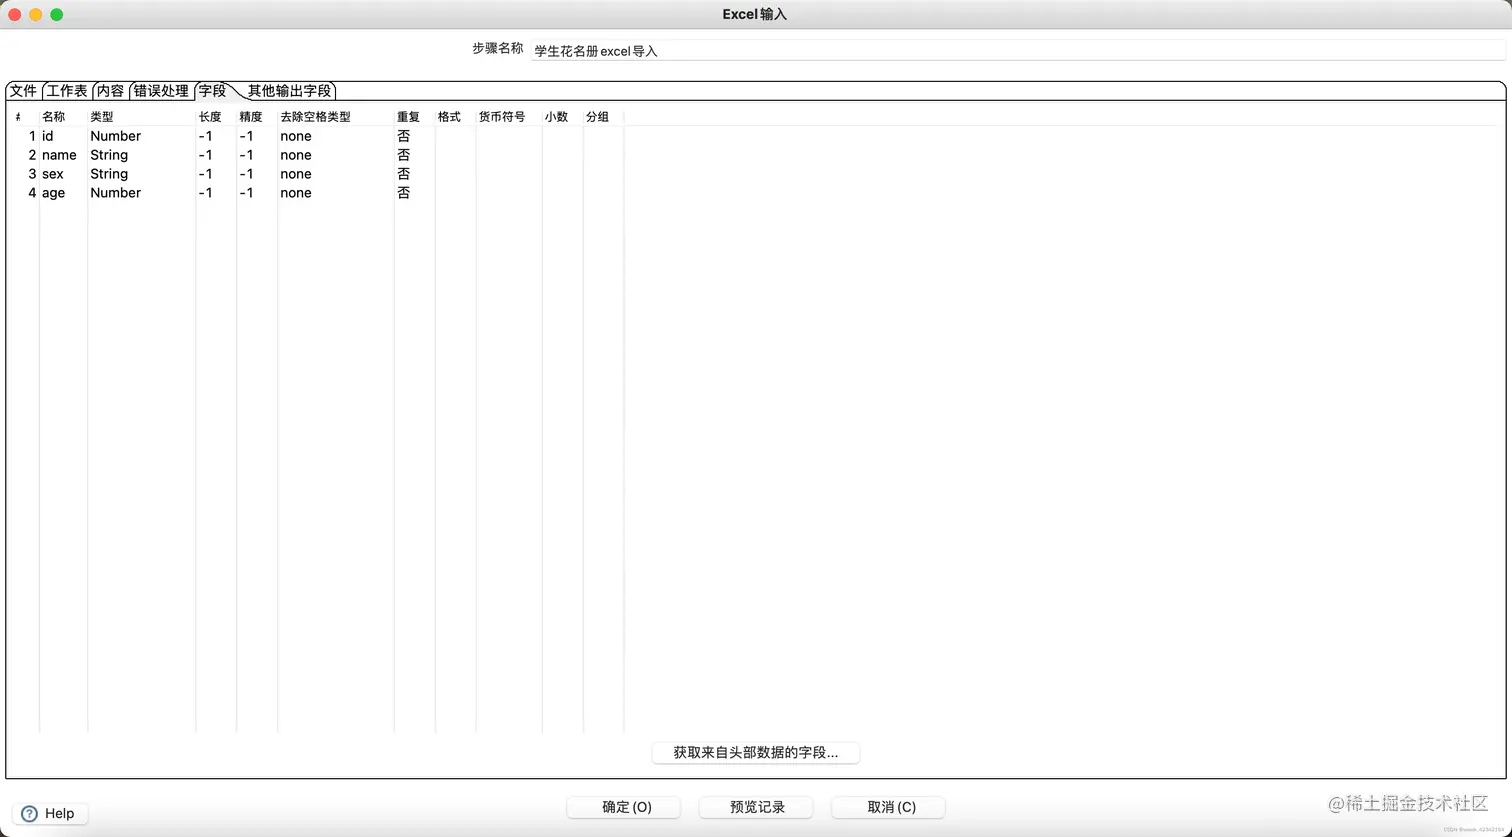Click the String type cell in sex row
1512x837 pixels.
tap(141, 174)
